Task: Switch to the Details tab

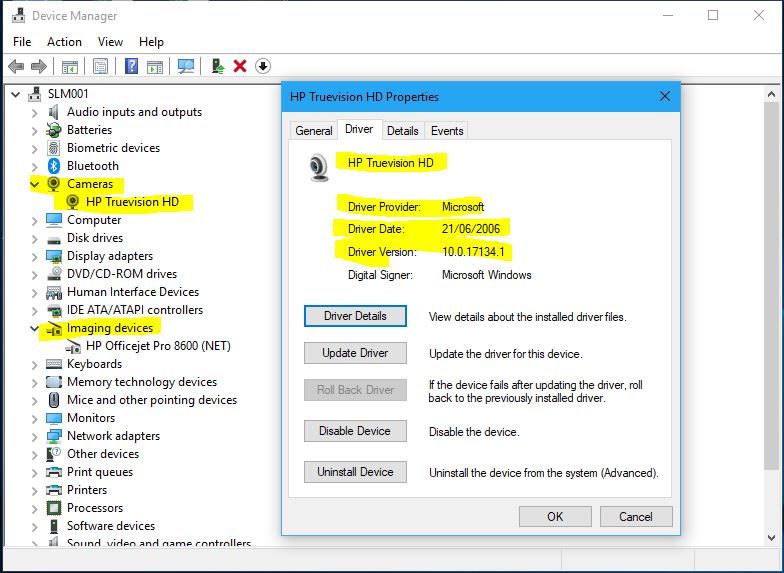Action: tap(402, 130)
